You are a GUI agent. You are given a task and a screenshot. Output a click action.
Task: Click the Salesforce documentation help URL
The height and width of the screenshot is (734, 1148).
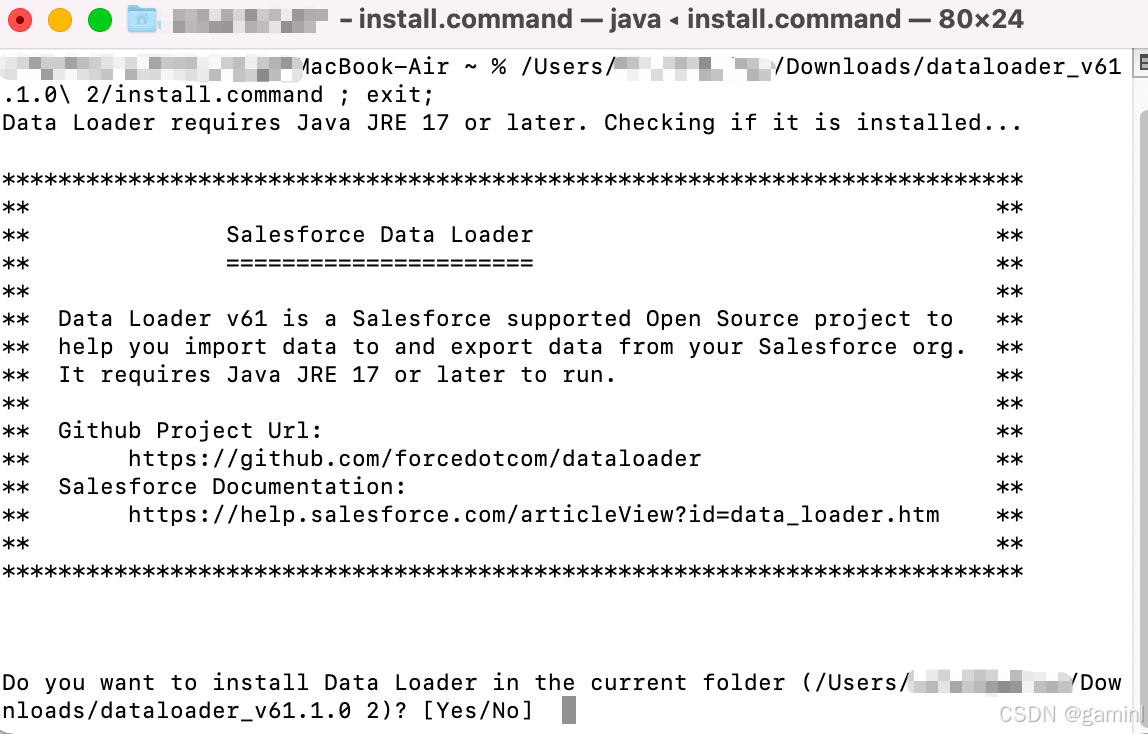tap(533, 514)
